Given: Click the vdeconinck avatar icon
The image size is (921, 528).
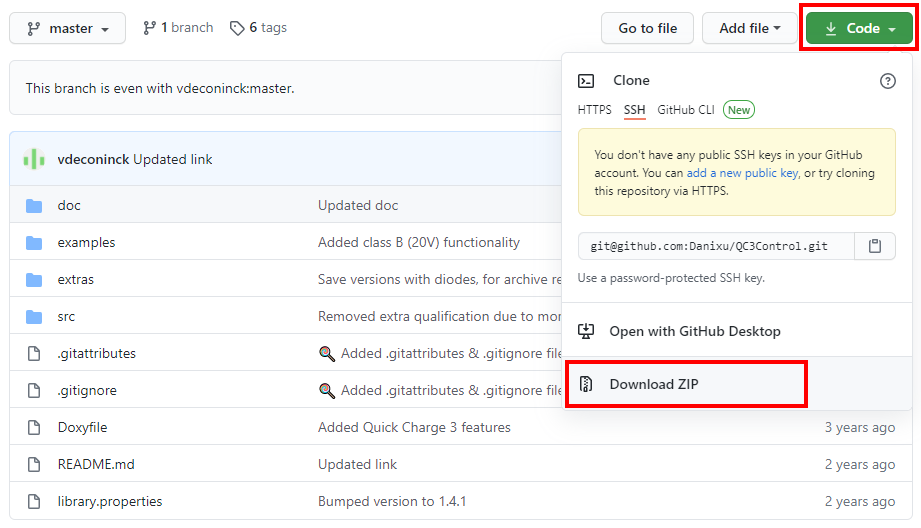Looking at the screenshot, I should pyautogui.click(x=34, y=159).
